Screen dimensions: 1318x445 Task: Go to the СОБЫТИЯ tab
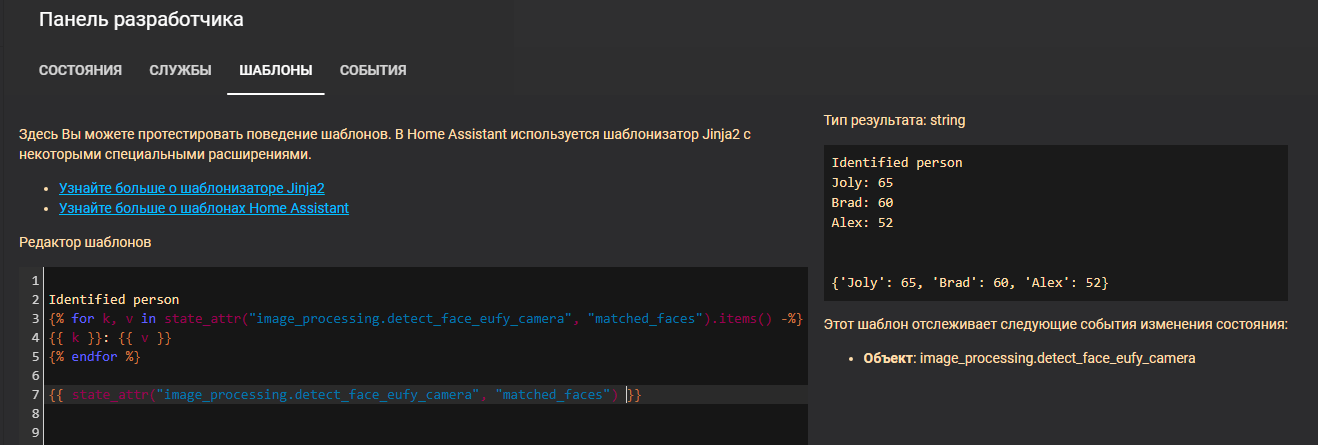click(372, 70)
